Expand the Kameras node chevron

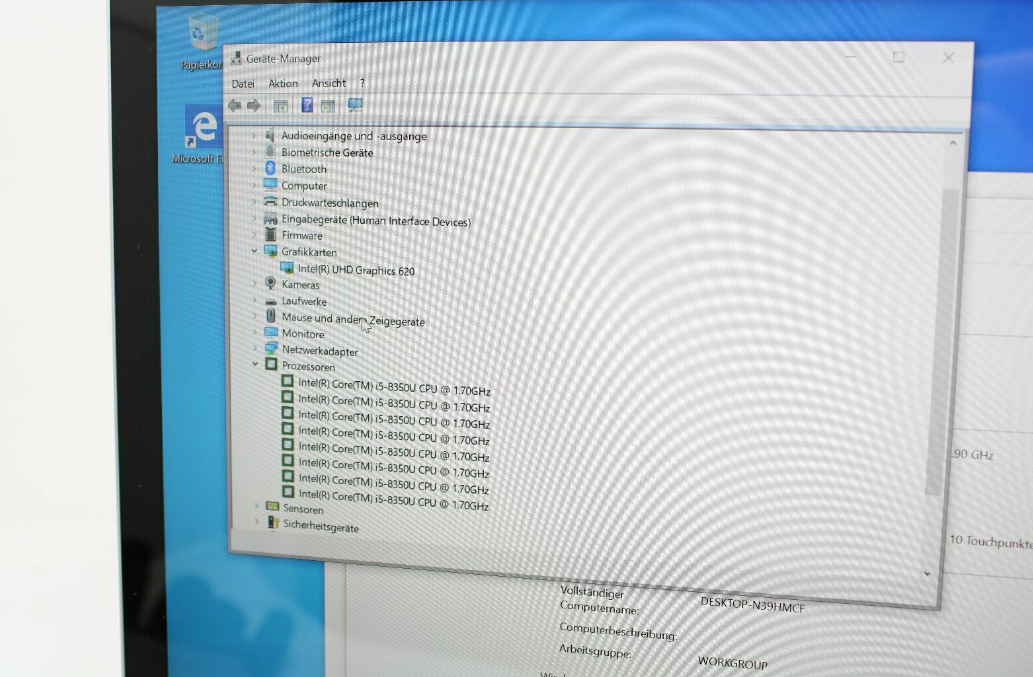[254, 284]
